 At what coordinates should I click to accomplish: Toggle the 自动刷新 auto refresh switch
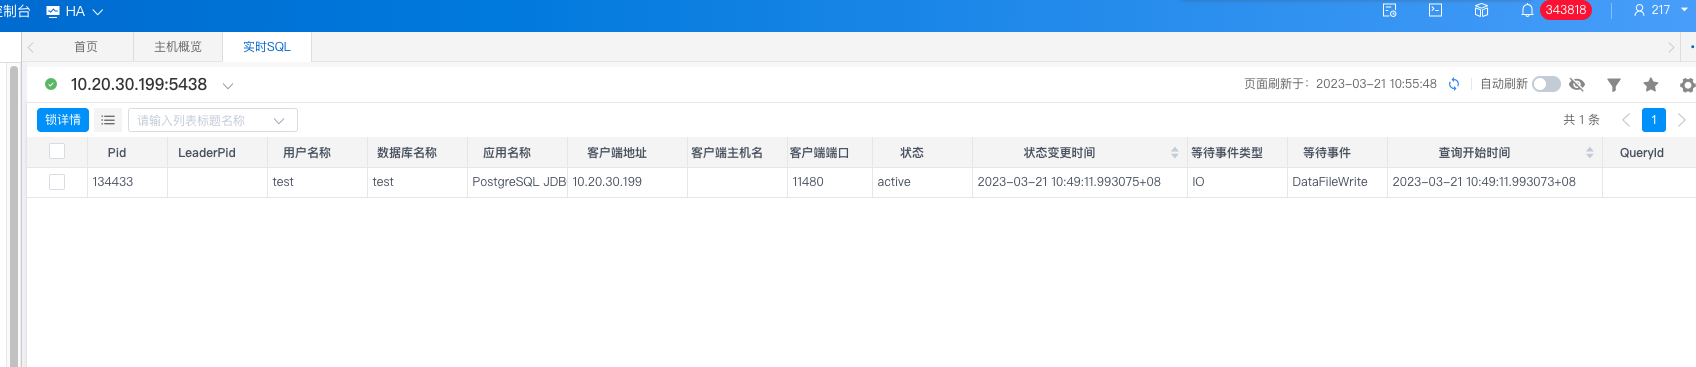coord(1546,84)
